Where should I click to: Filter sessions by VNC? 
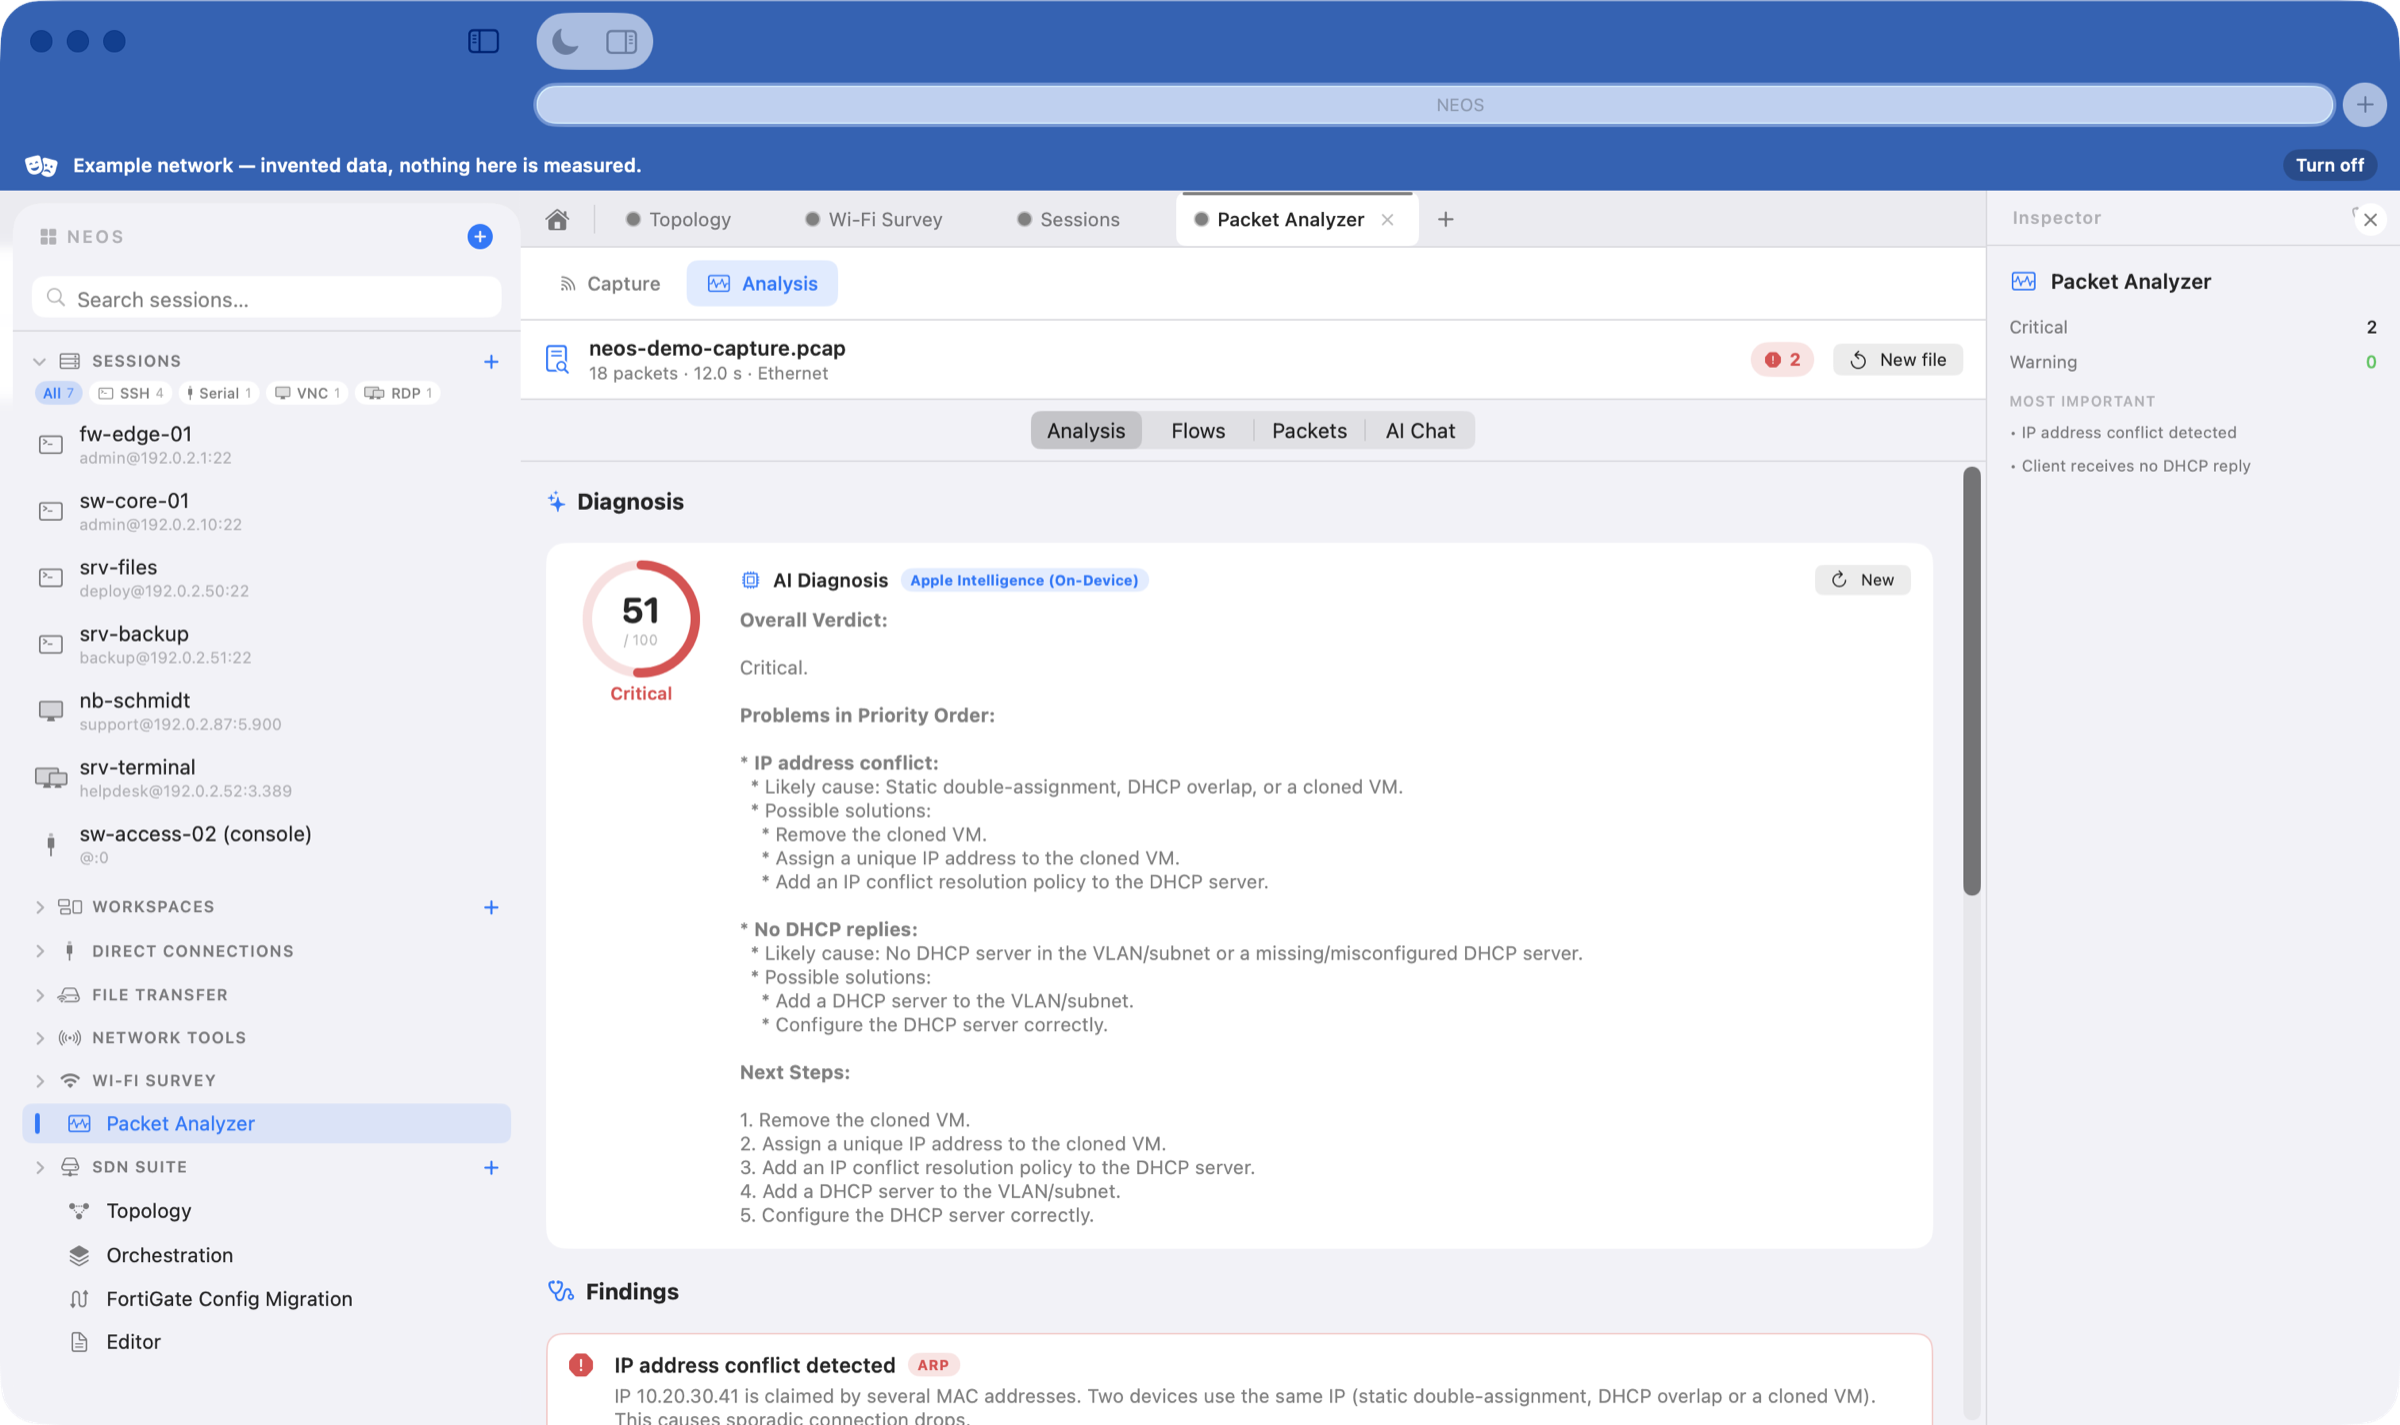[308, 393]
